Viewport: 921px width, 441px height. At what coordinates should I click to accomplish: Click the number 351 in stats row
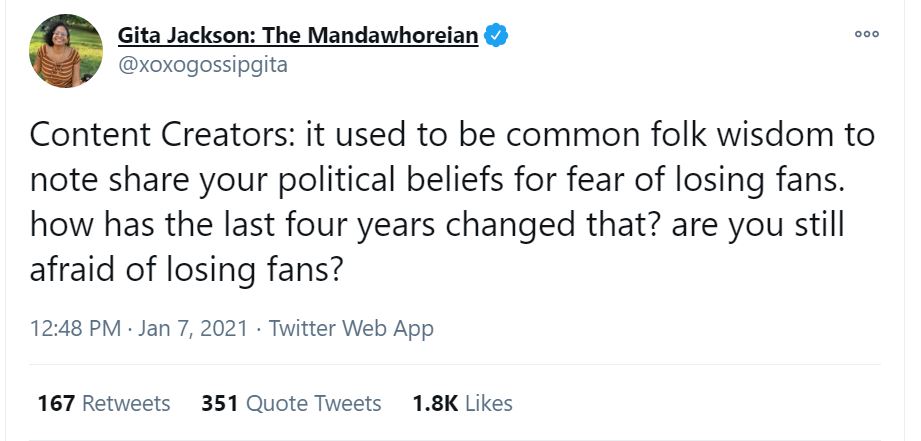coord(219,404)
